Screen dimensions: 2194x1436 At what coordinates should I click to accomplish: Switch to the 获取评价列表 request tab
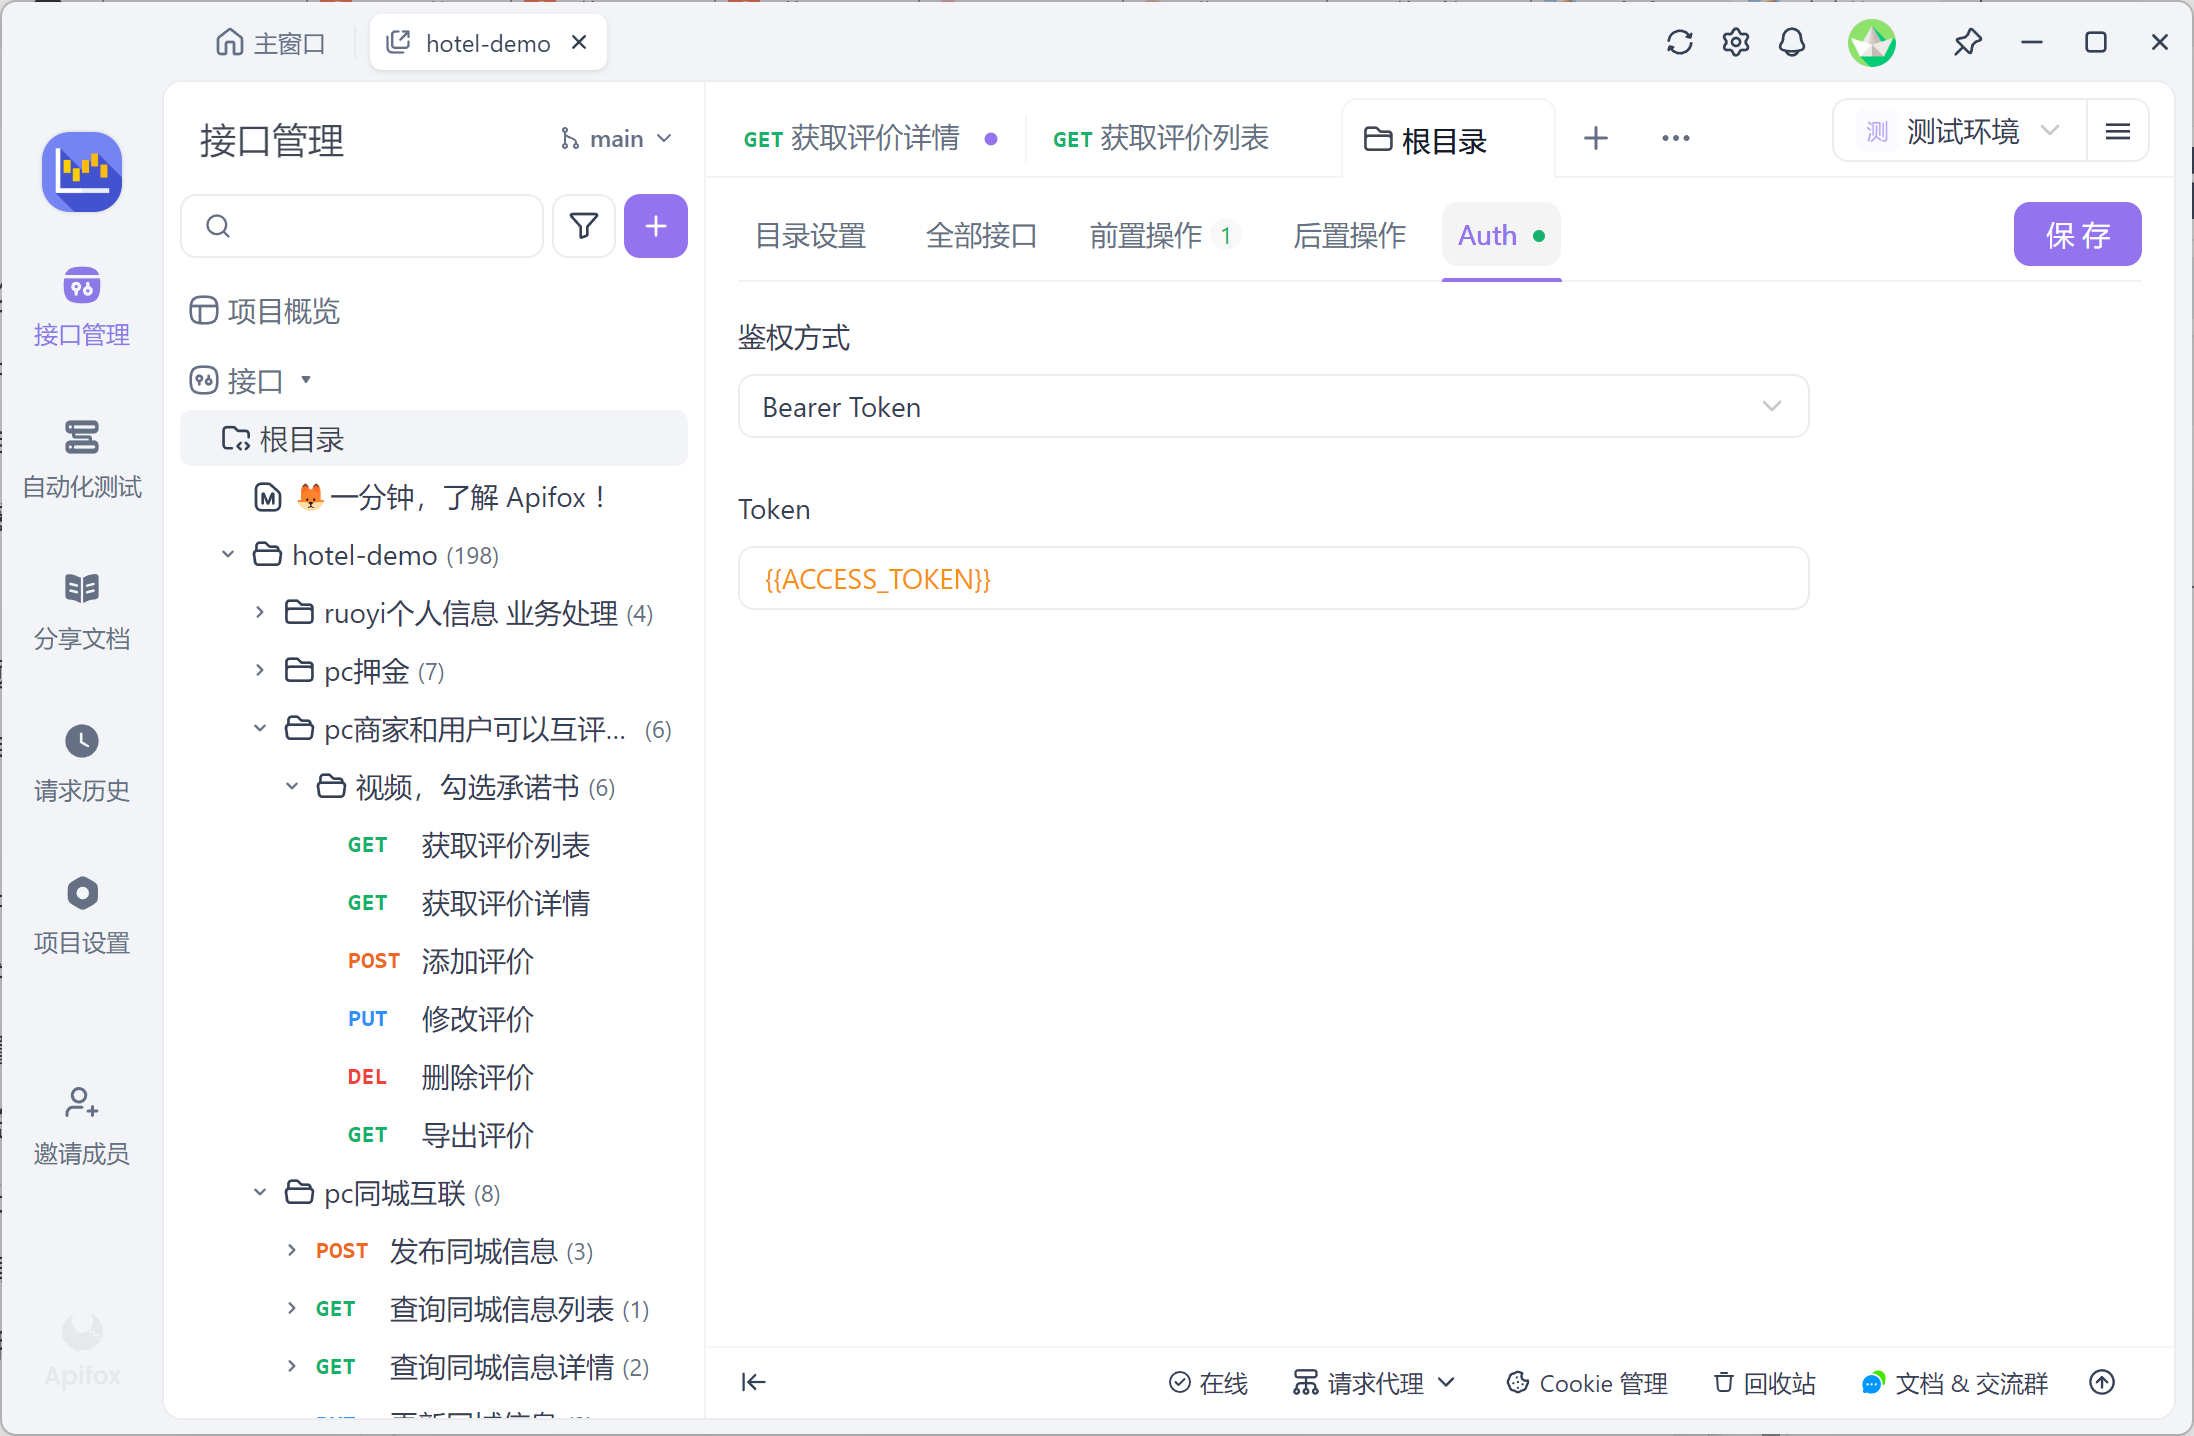click(1162, 138)
